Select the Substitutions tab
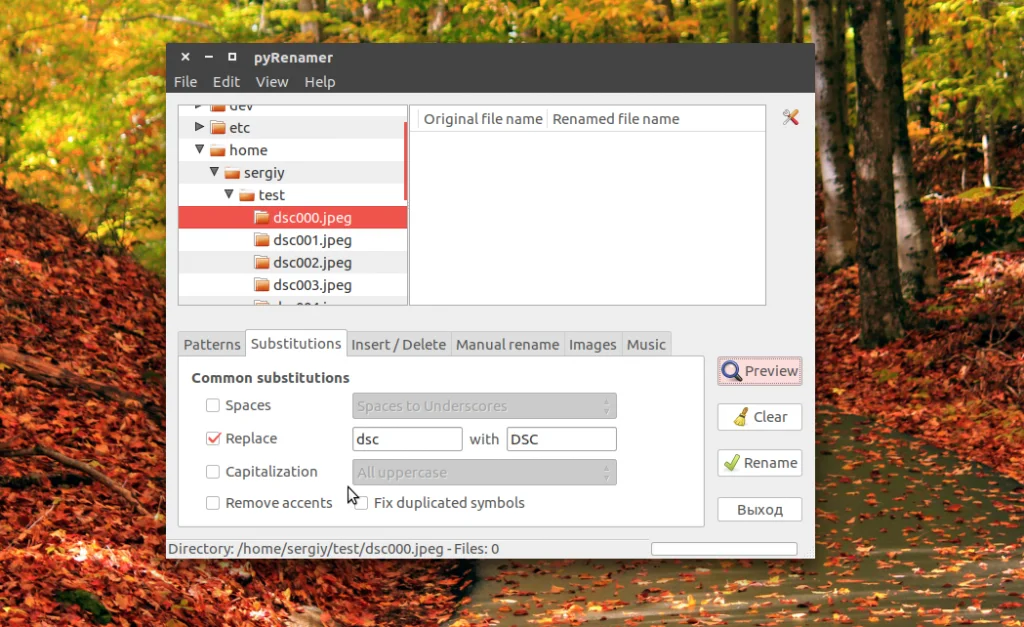Screen dimensions: 1024x627 tap(296, 344)
